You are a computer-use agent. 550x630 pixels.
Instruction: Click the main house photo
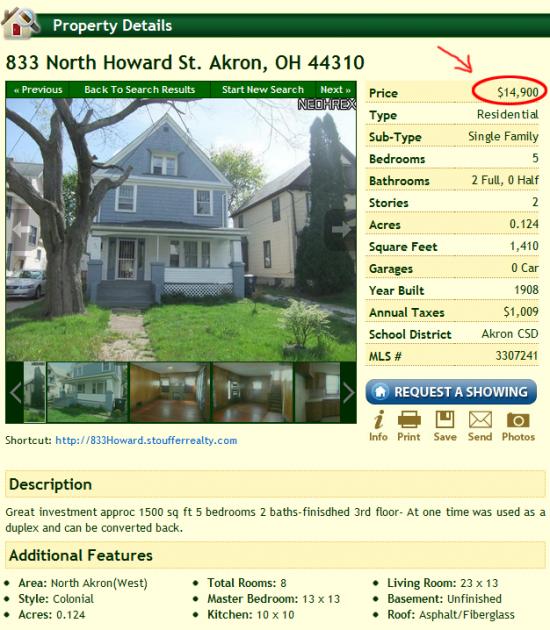(x=181, y=229)
